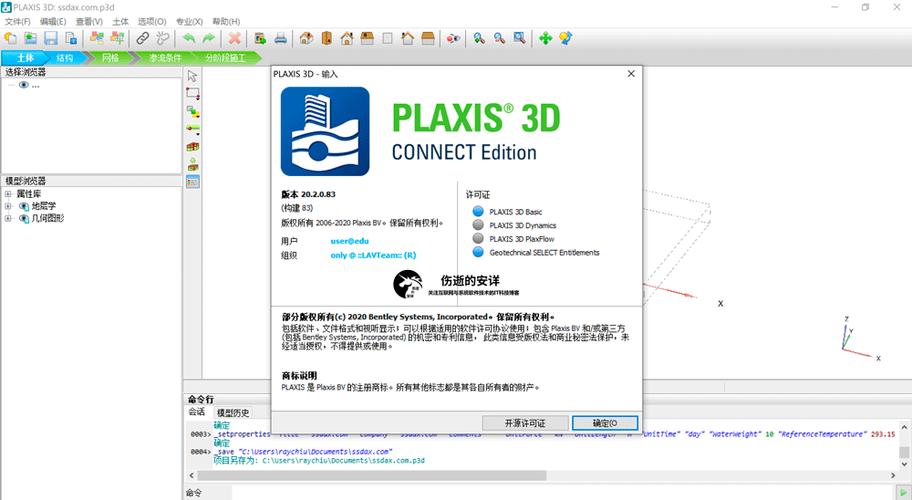Click the red sphere view icon
This screenshot has width=912, height=500.
coord(453,38)
